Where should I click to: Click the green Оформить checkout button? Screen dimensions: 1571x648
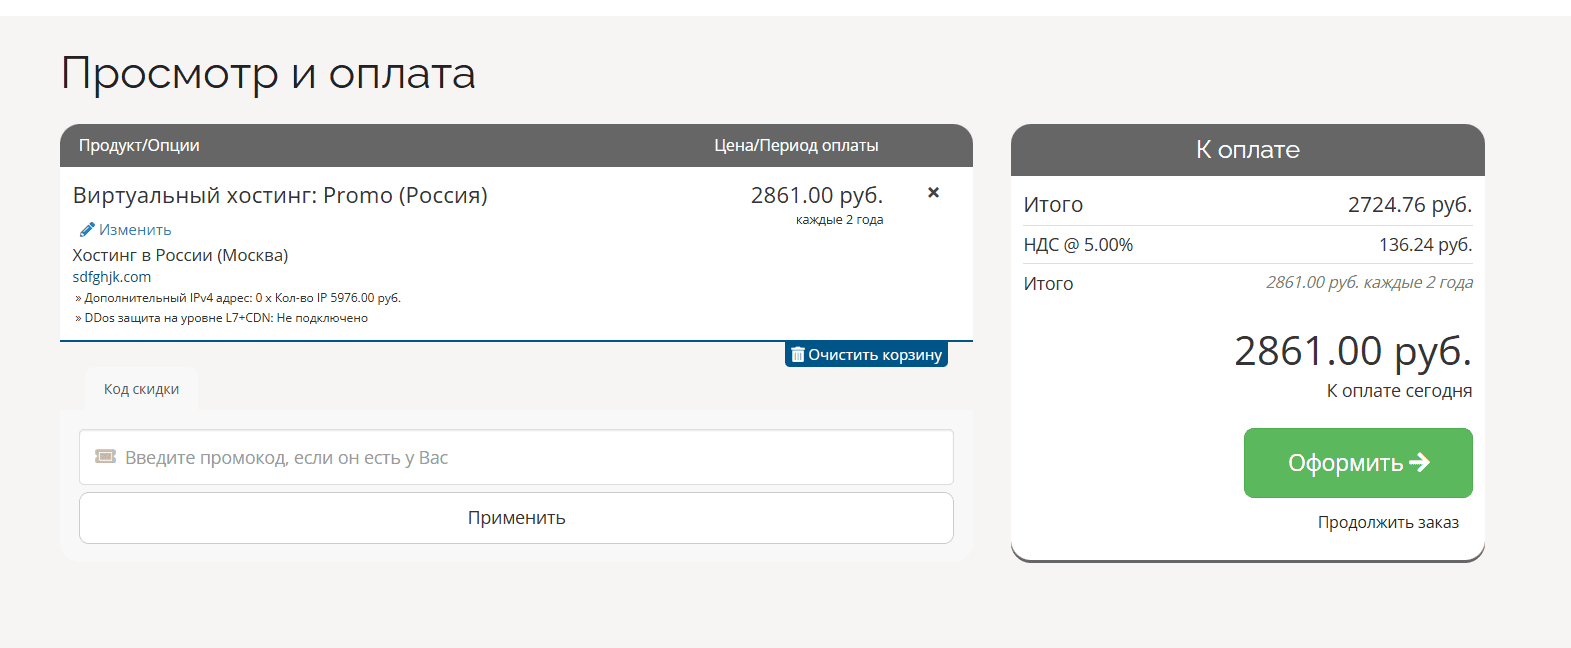pyautogui.click(x=1357, y=463)
